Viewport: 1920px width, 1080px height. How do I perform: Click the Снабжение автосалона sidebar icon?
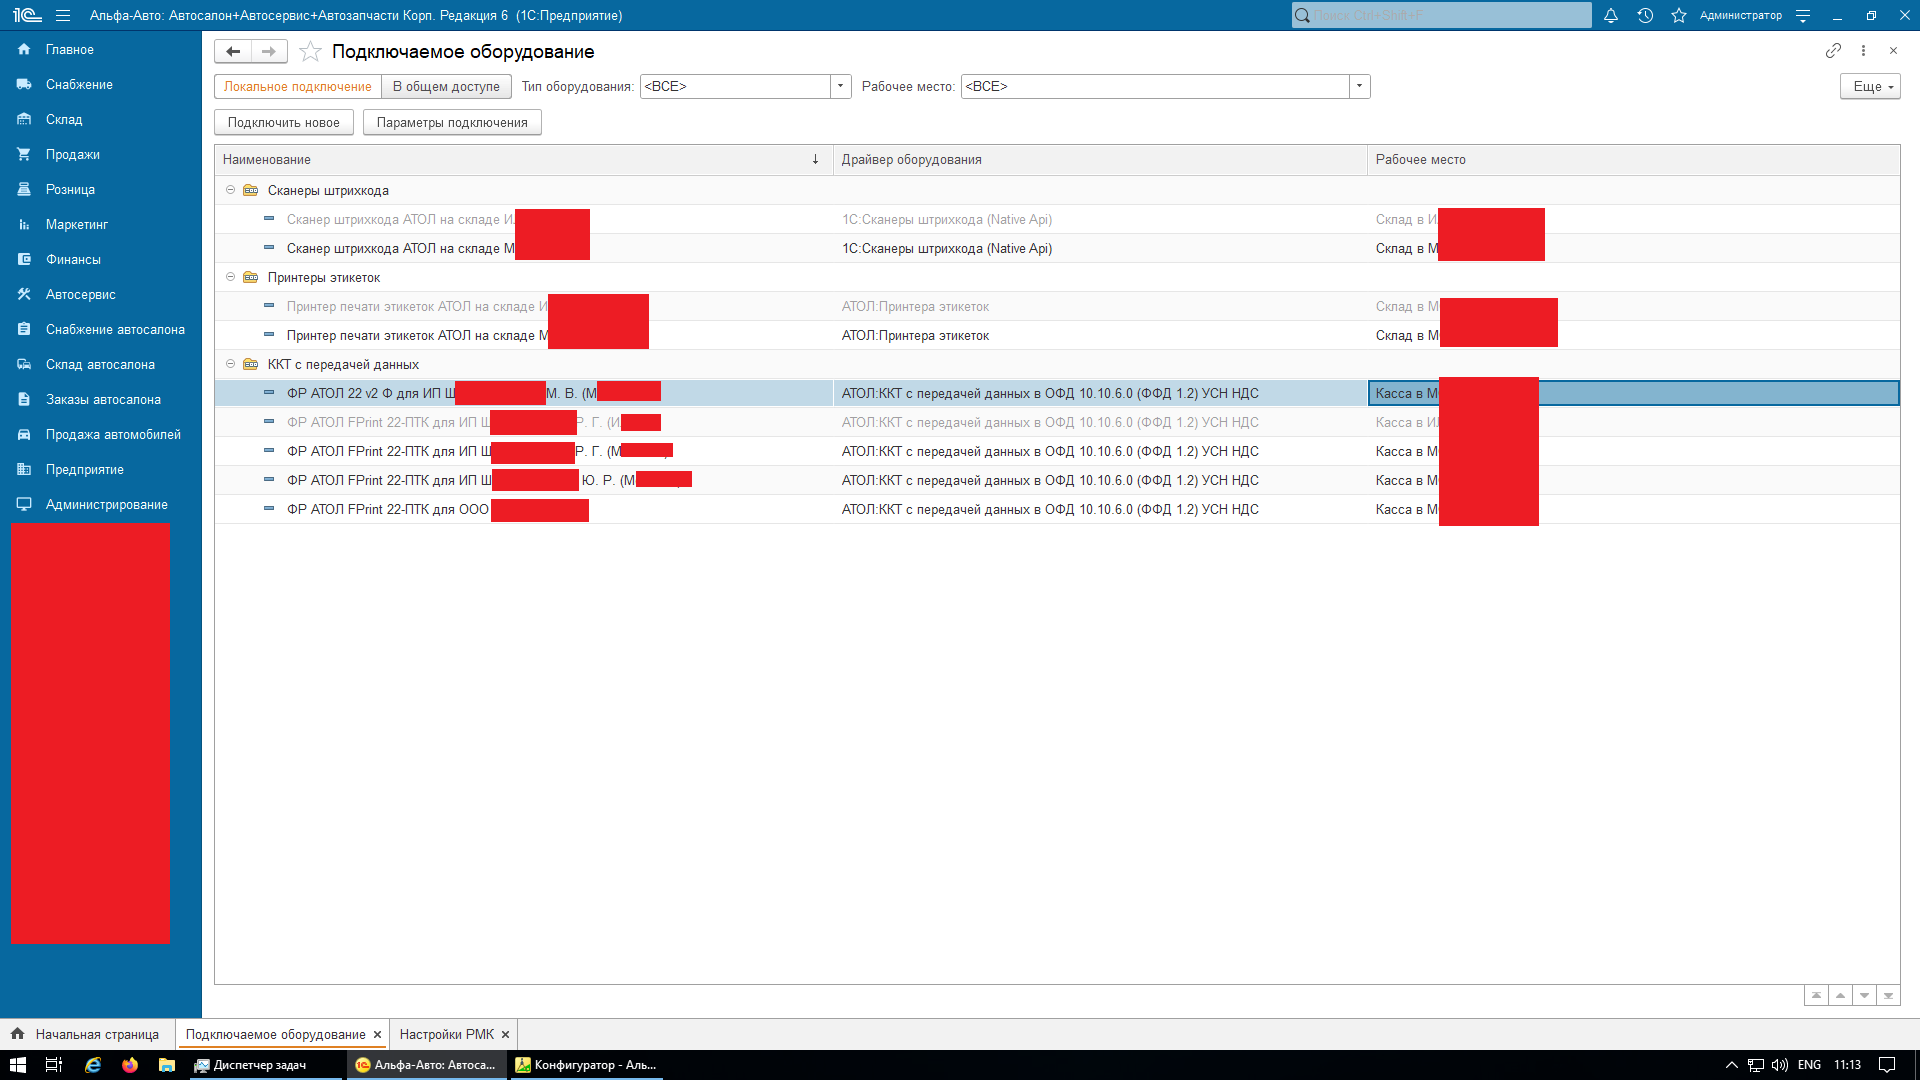pyautogui.click(x=24, y=329)
